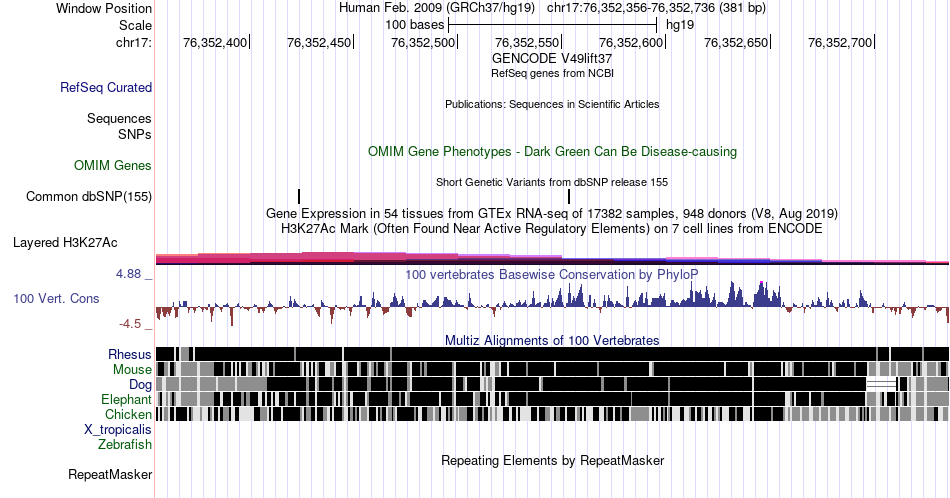Click the Zebrafish alignment row label

pos(125,444)
